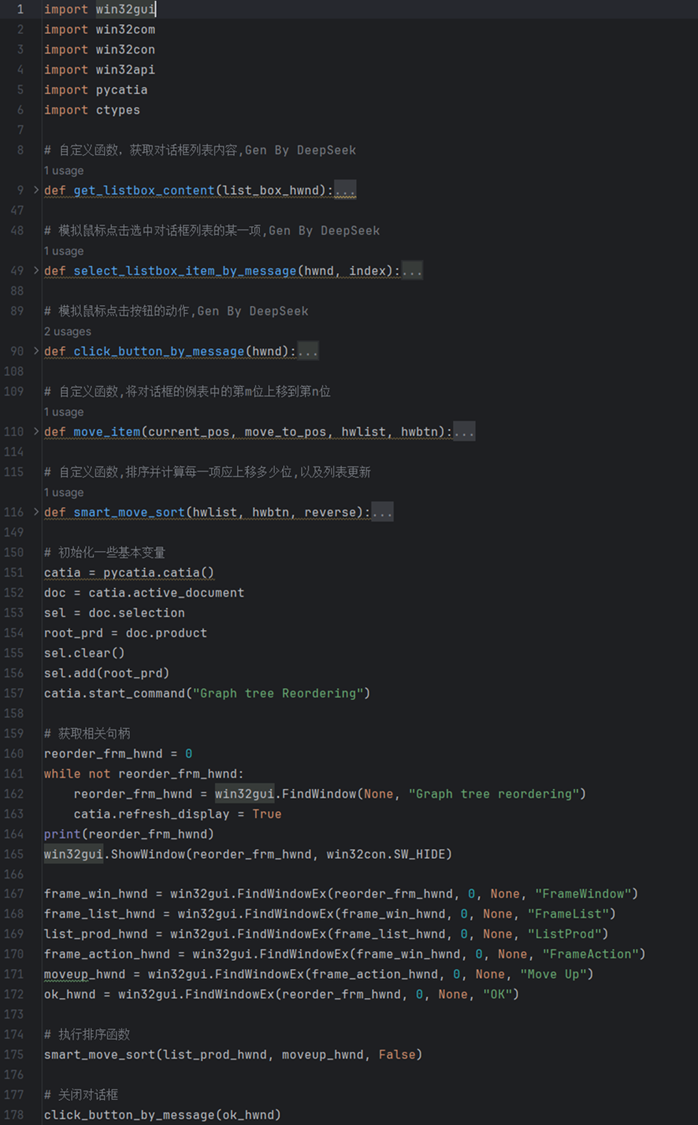Viewport: 698px width, 1125px height.
Task: Click the 'win32api' module name
Action: [x=126, y=70]
